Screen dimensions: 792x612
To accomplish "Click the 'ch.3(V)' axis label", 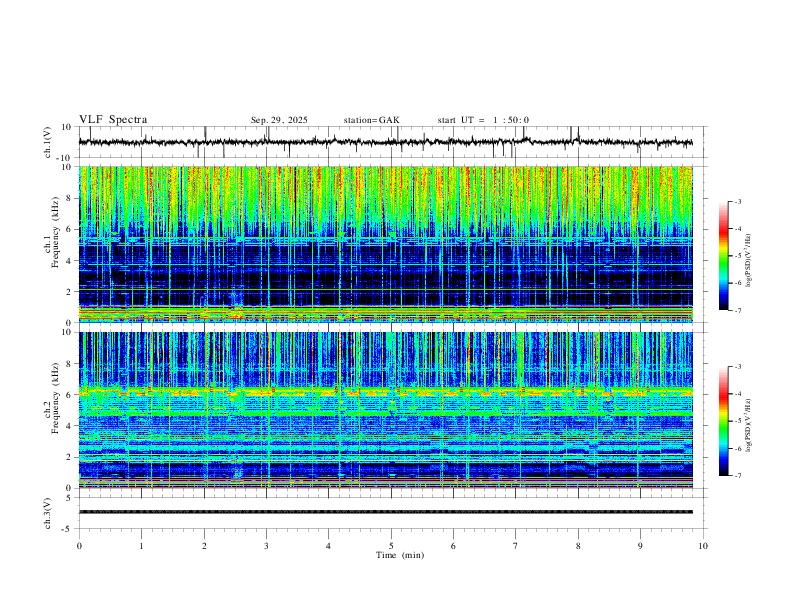I will (47, 513).
